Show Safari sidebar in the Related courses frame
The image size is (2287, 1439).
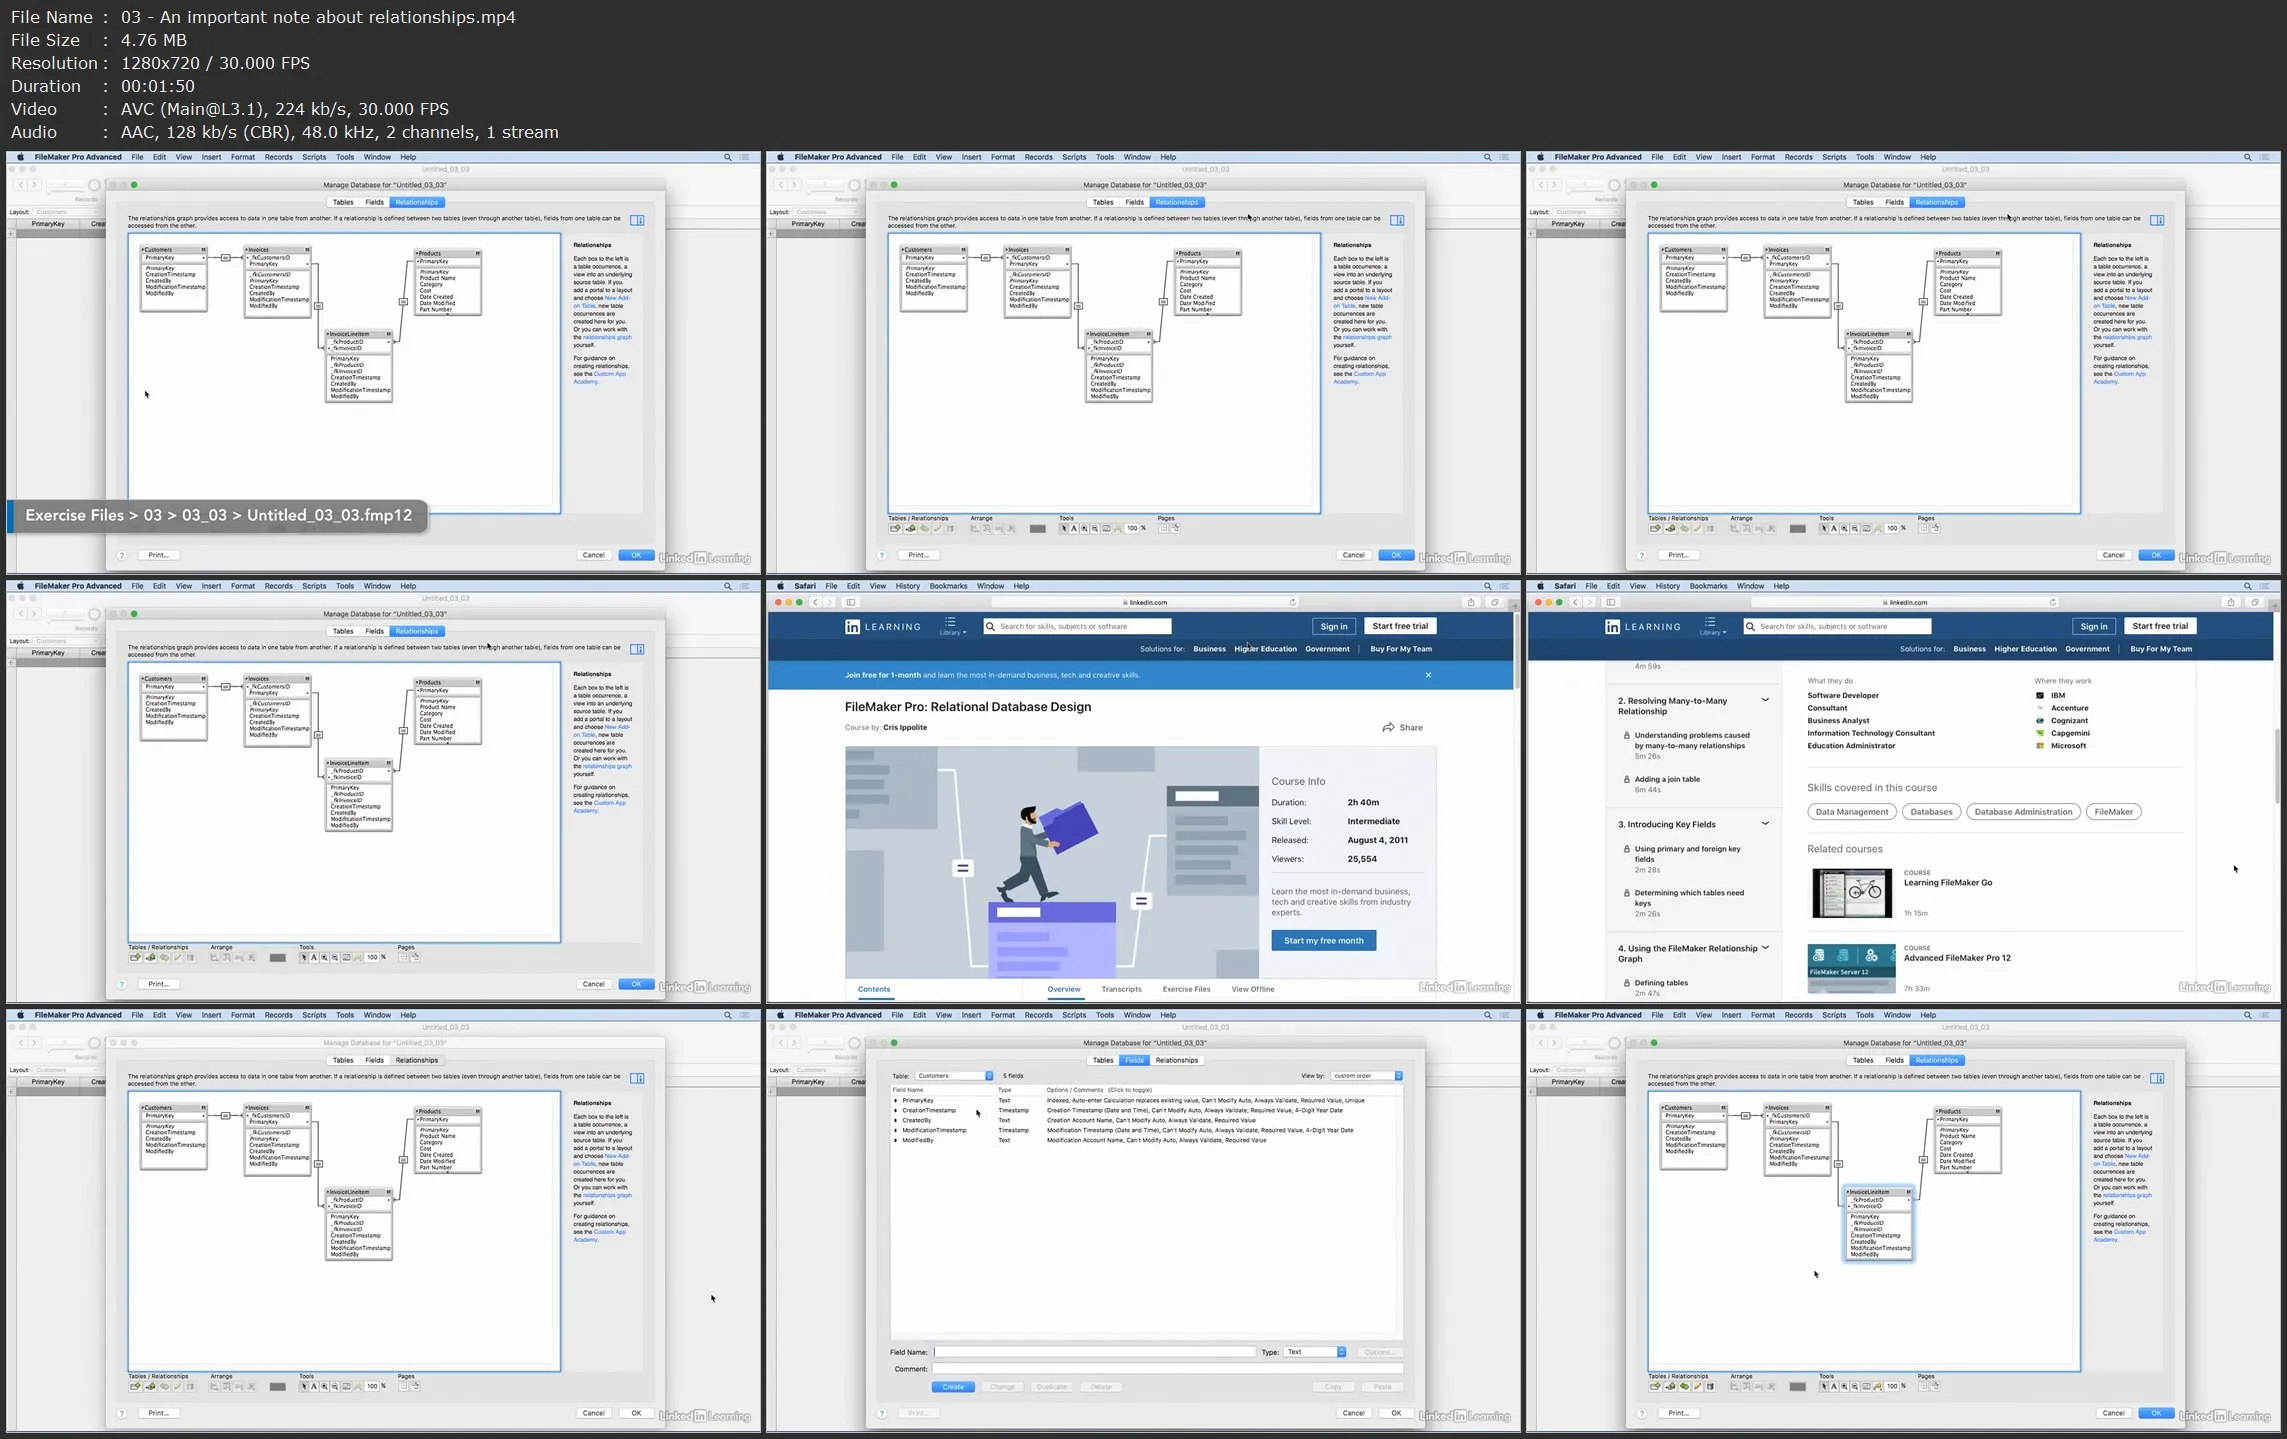tap(1610, 602)
